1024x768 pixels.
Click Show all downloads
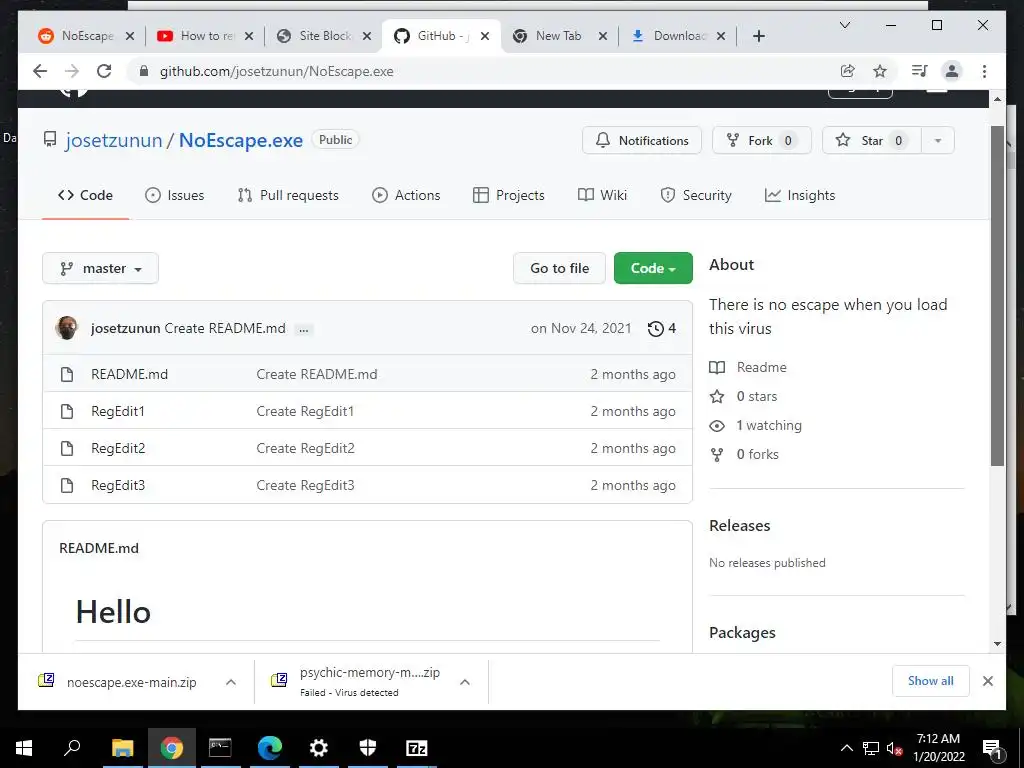pyautogui.click(x=931, y=681)
